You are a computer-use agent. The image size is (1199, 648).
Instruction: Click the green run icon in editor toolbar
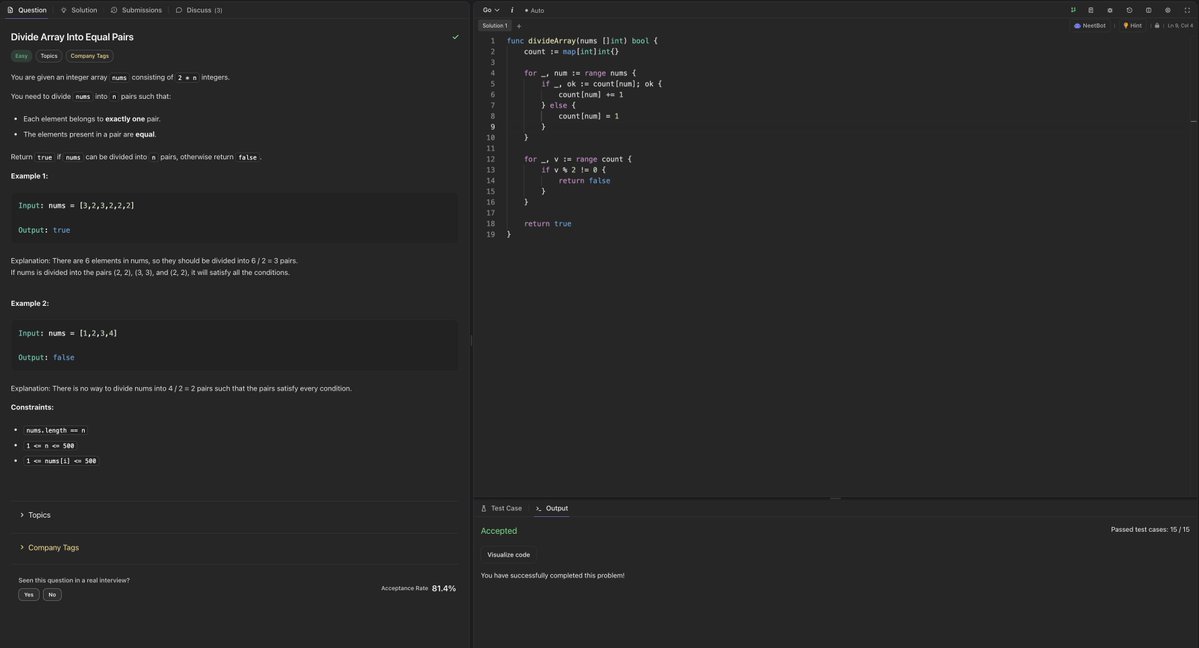click(1073, 10)
